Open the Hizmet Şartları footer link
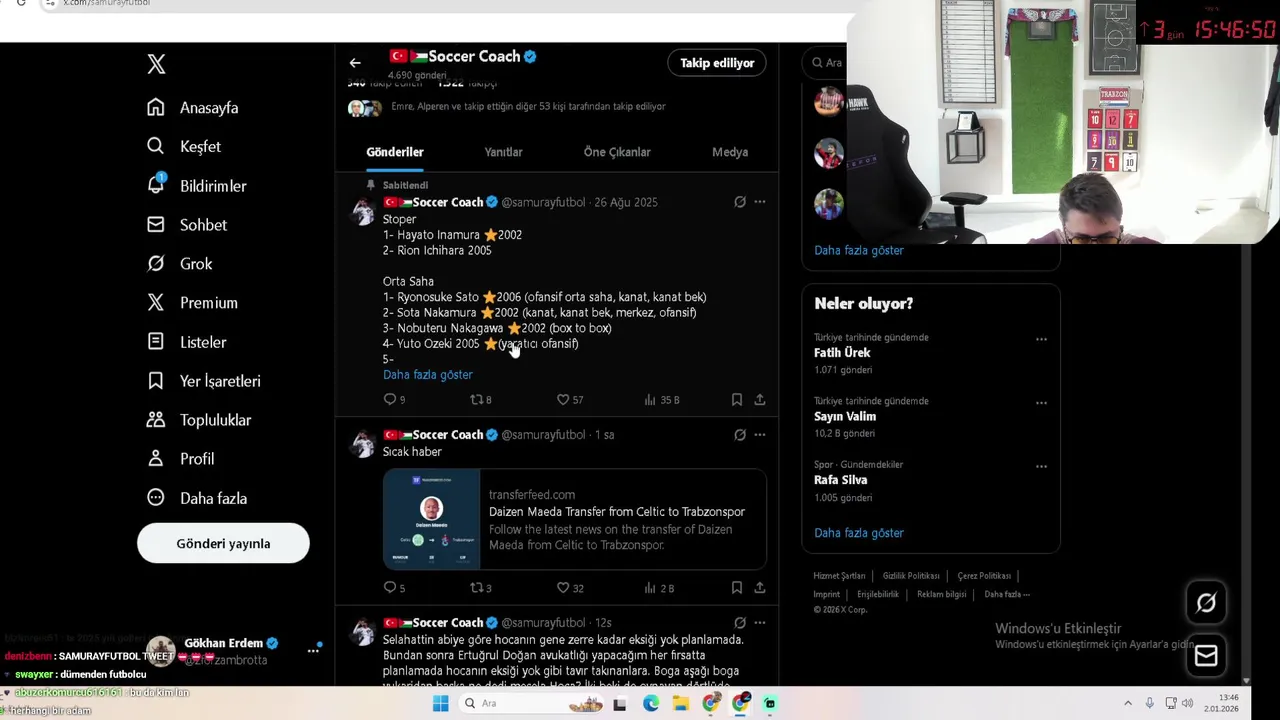Screen dimensions: 1280x720 pyautogui.click(x=839, y=576)
